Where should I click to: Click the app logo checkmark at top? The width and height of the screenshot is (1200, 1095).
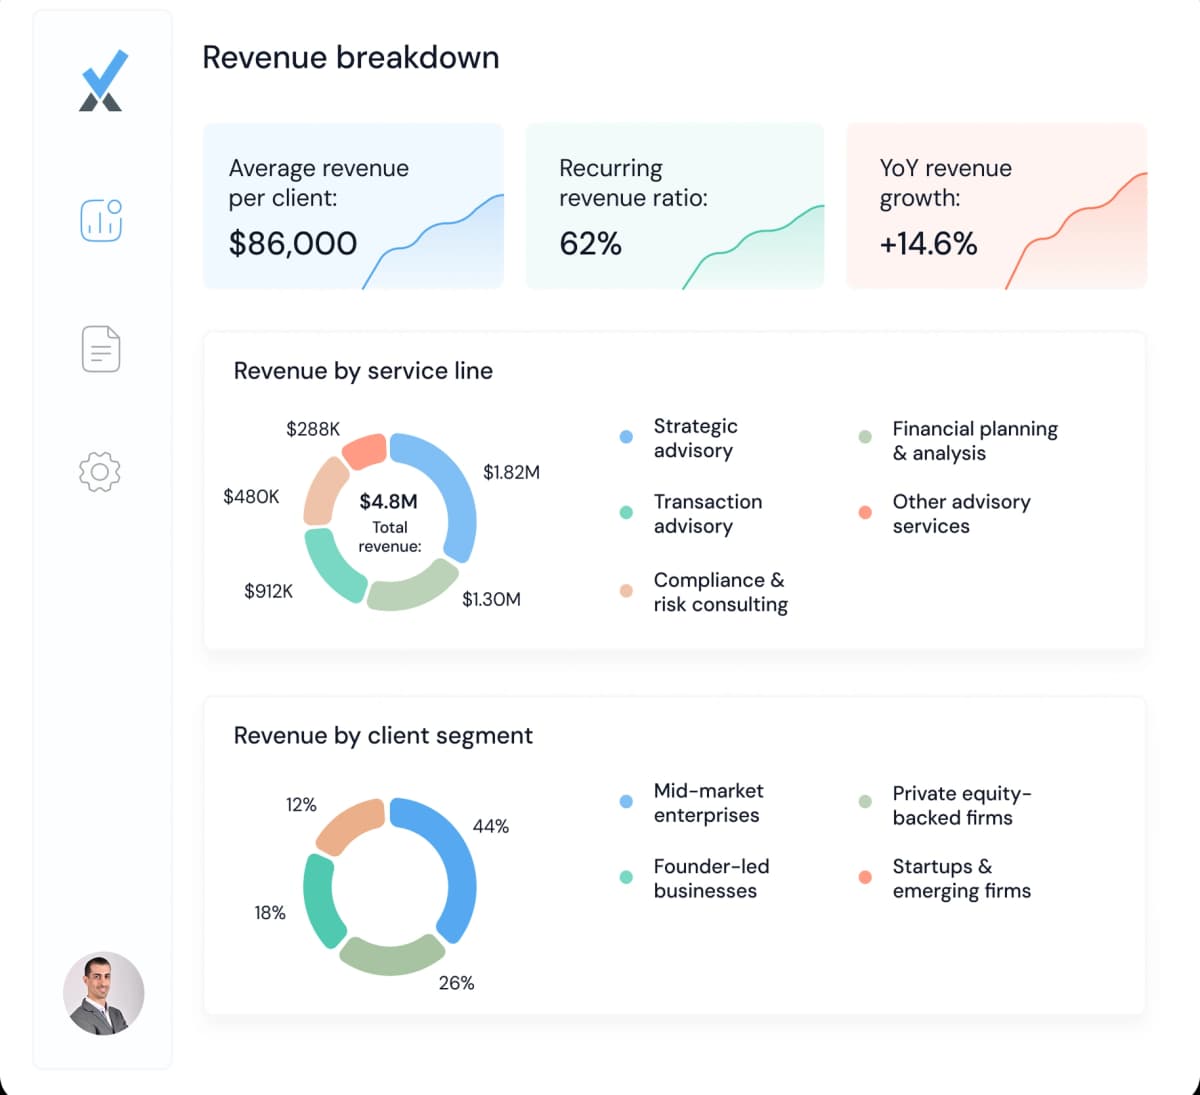[x=100, y=80]
